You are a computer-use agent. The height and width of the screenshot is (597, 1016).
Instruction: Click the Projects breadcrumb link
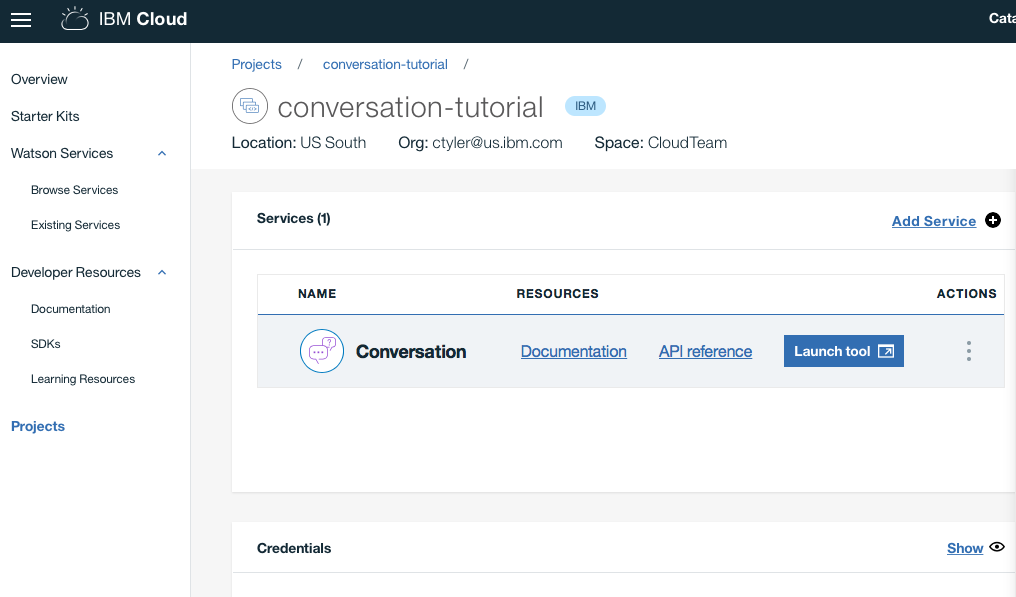[x=257, y=64]
